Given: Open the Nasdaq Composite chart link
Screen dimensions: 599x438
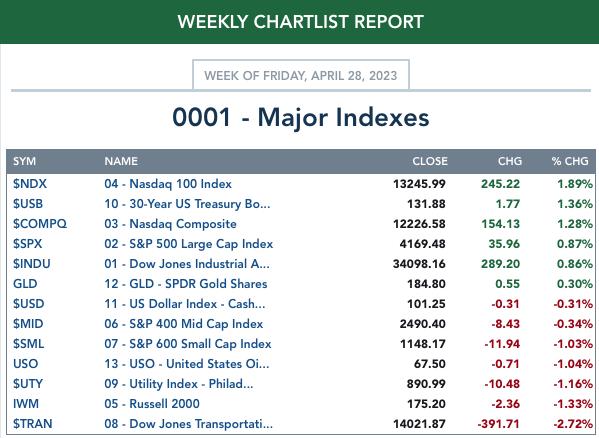Looking at the screenshot, I should pyautogui.click(x=170, y=224).
